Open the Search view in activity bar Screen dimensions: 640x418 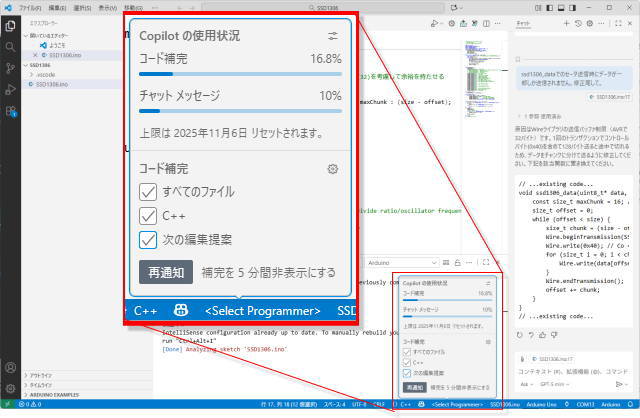pyautogui.click(x=11, y=47)
